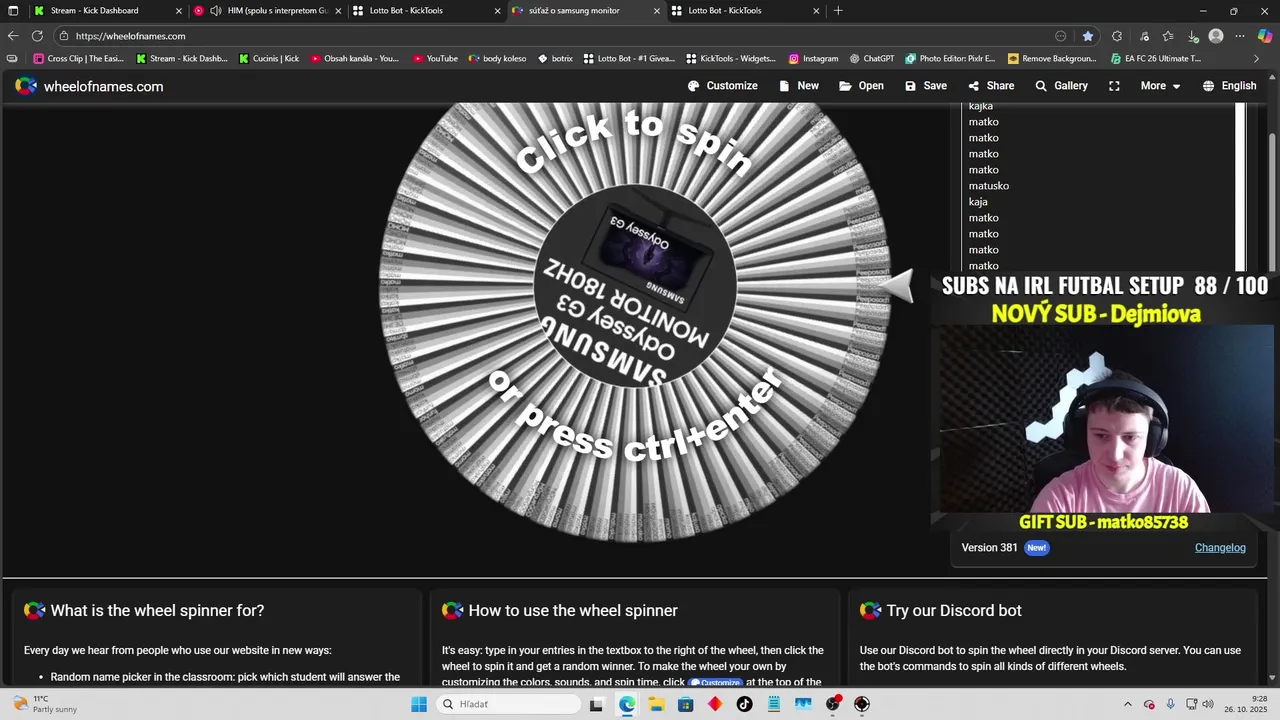Open TikTok app on taskbar

coord(744,704)
